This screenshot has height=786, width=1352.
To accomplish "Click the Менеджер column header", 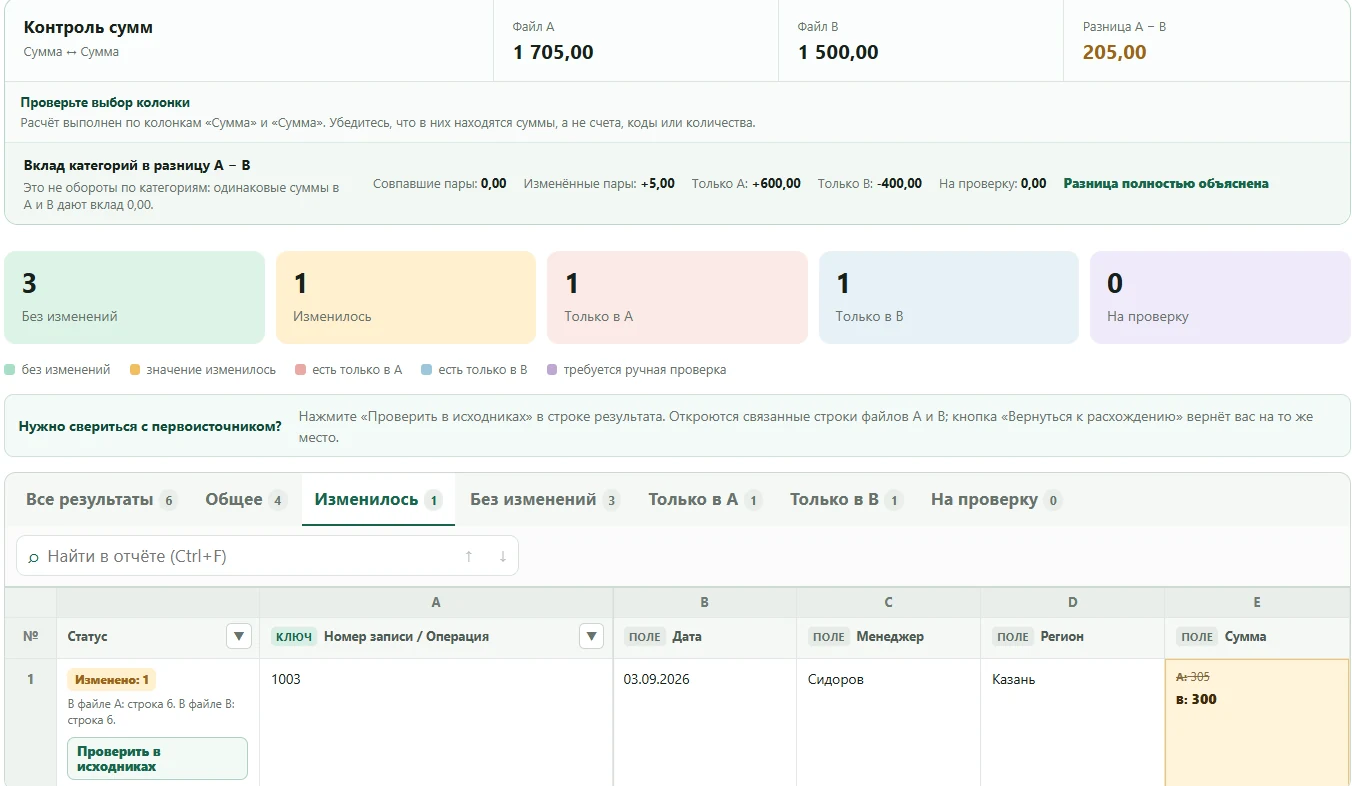I will (890, 636).
